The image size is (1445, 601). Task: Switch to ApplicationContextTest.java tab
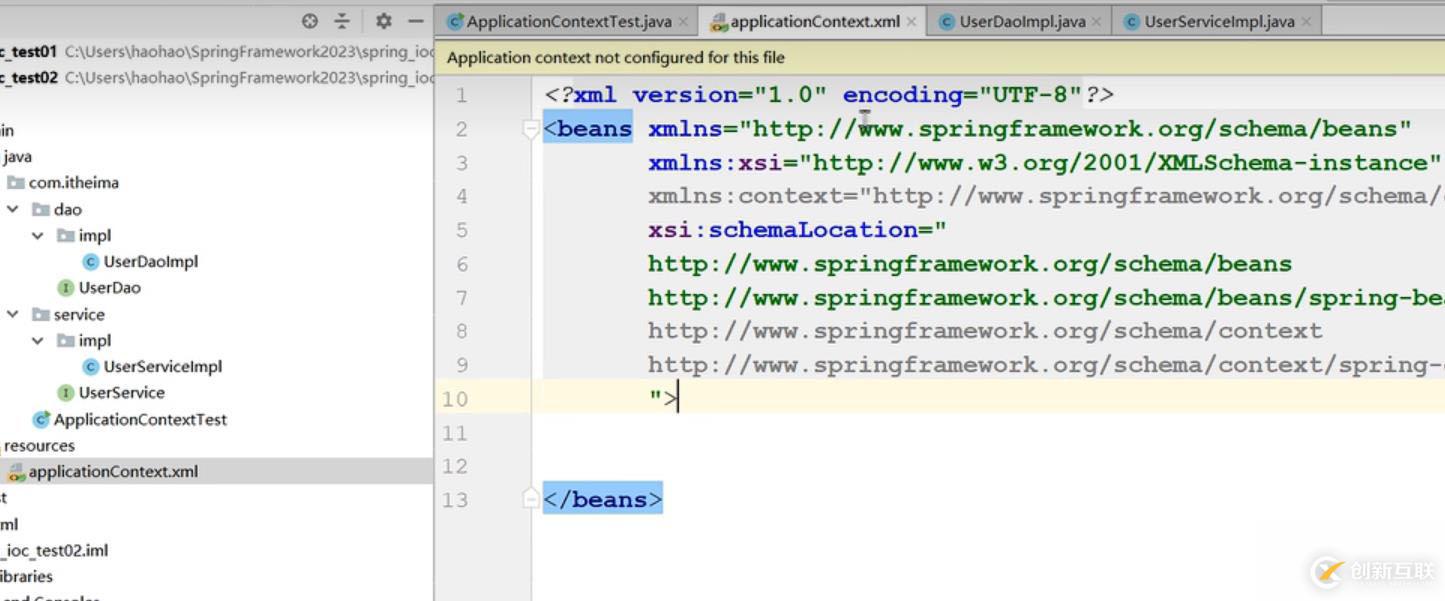pos(560,22)
